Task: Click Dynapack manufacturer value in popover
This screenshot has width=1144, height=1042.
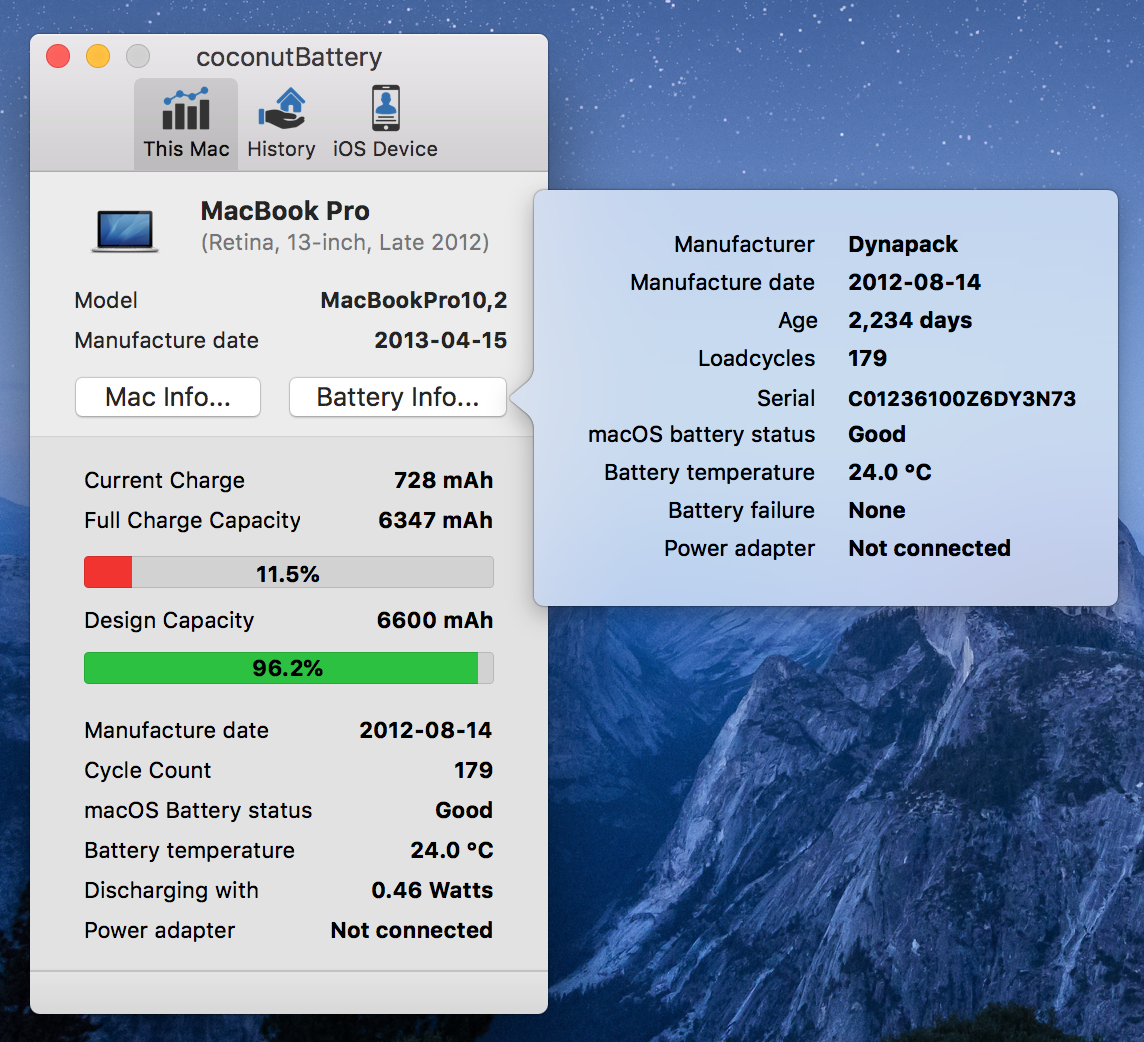Action: [903, 244]
